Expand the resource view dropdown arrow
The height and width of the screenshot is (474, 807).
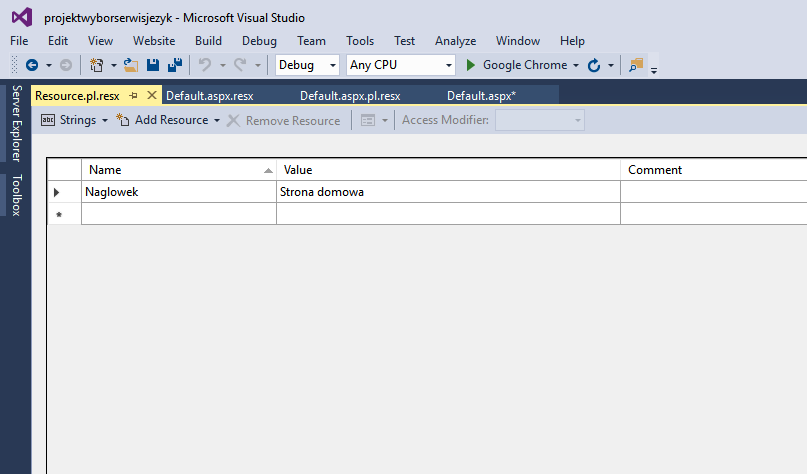[x=384, y=120]
